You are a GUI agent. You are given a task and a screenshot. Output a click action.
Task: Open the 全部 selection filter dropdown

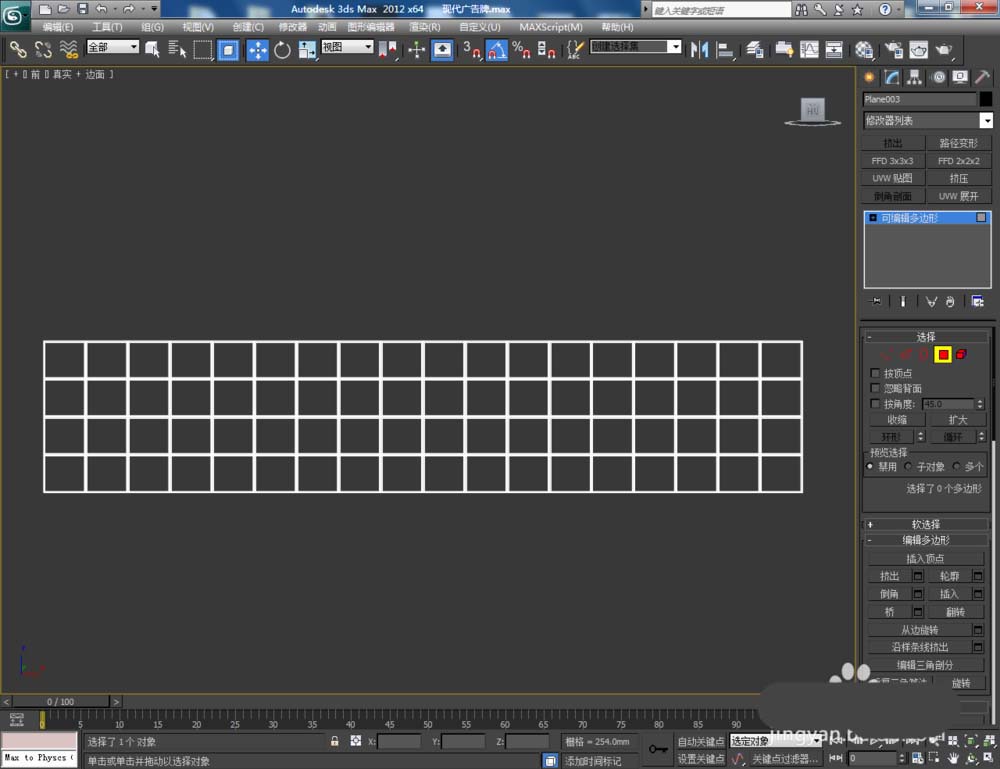tap(113, 47)
